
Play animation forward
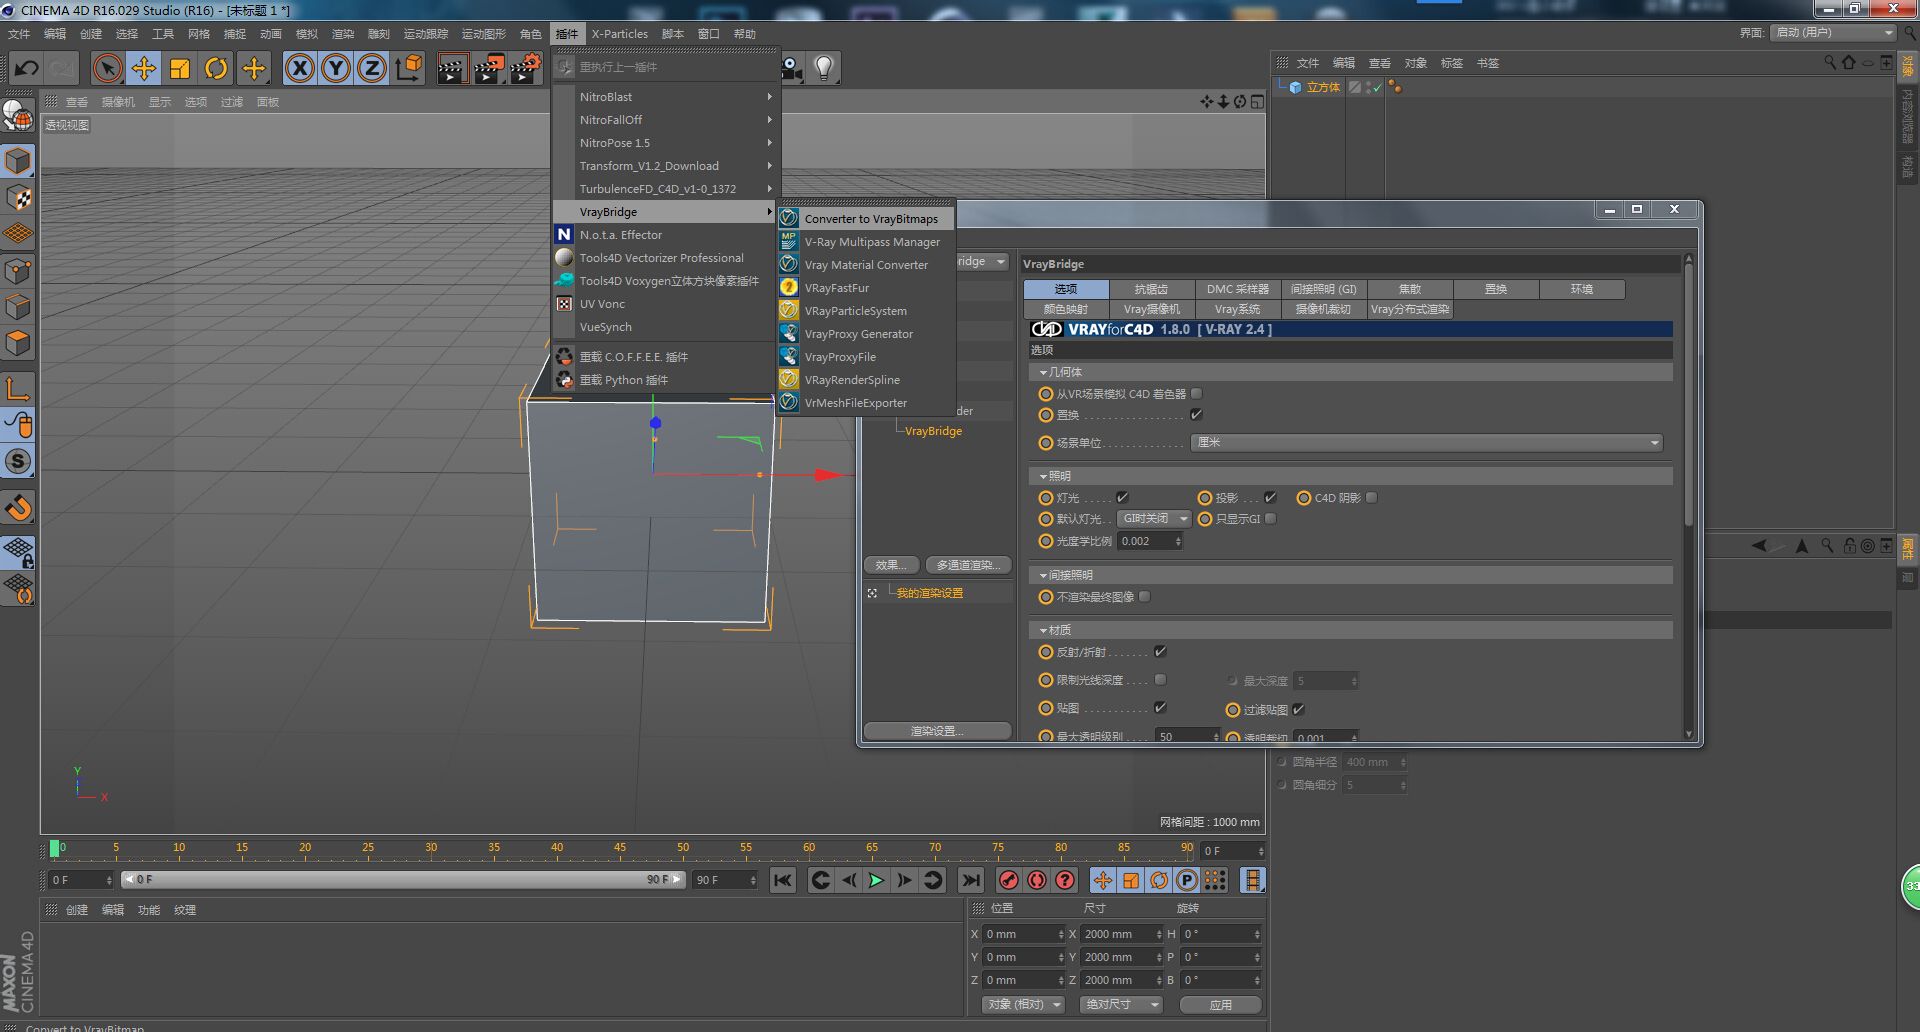[876, 880]
